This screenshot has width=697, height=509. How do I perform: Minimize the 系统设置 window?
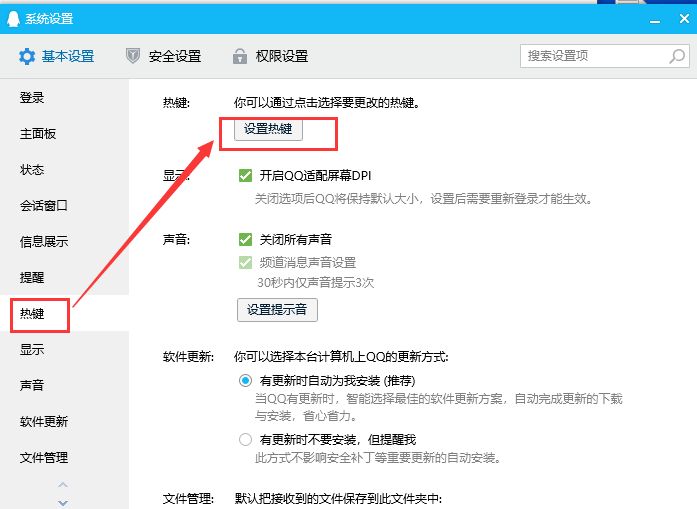click(655, 20)
